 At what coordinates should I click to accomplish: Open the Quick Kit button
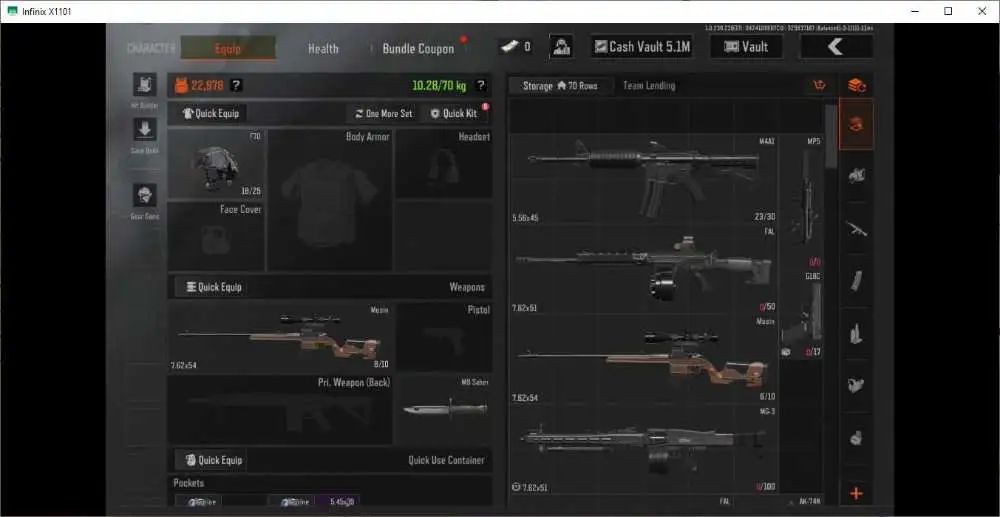pyautogui.click(x=454, y=113)
